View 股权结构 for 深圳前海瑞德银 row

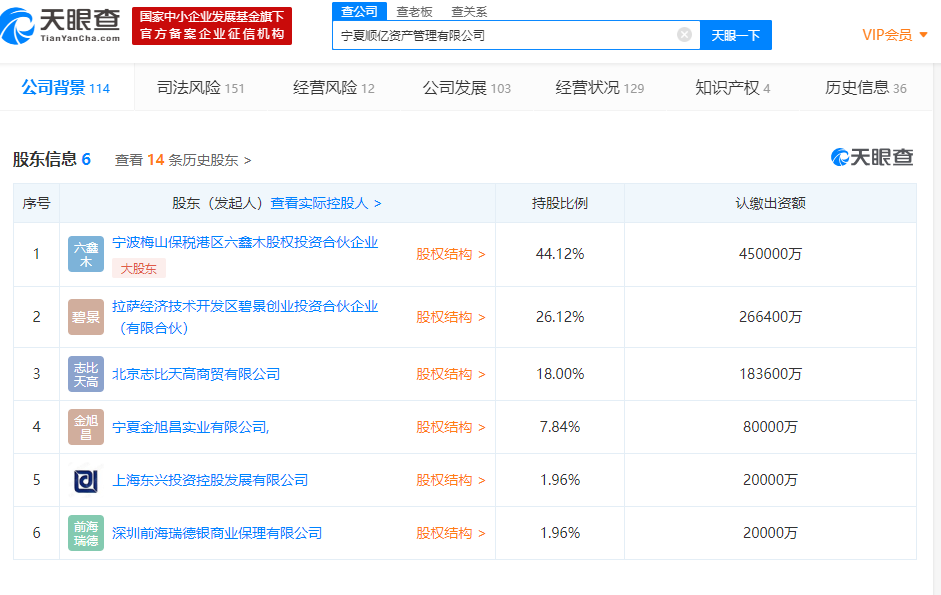451,533
